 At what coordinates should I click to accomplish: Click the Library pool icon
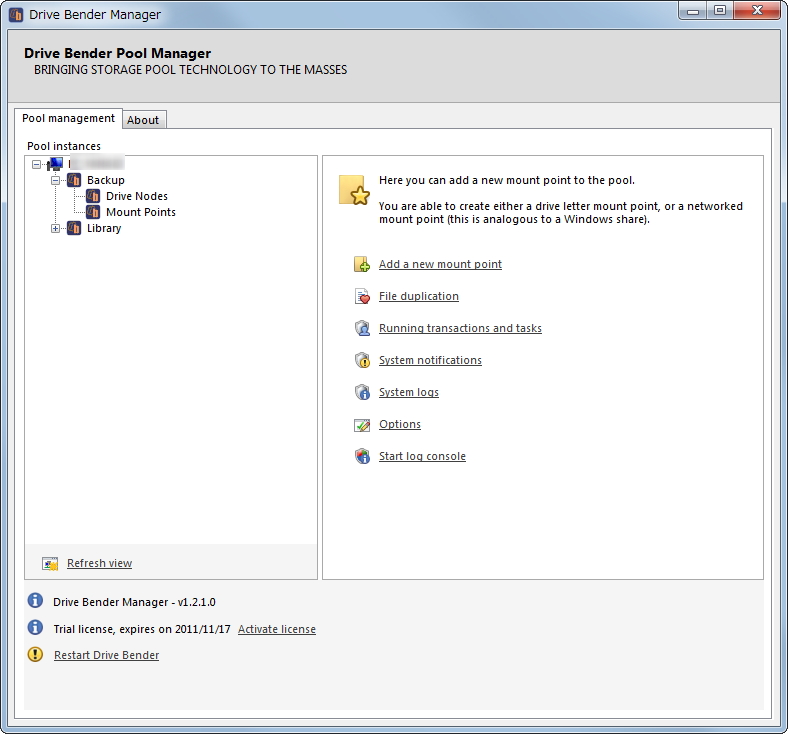[74, 228]
